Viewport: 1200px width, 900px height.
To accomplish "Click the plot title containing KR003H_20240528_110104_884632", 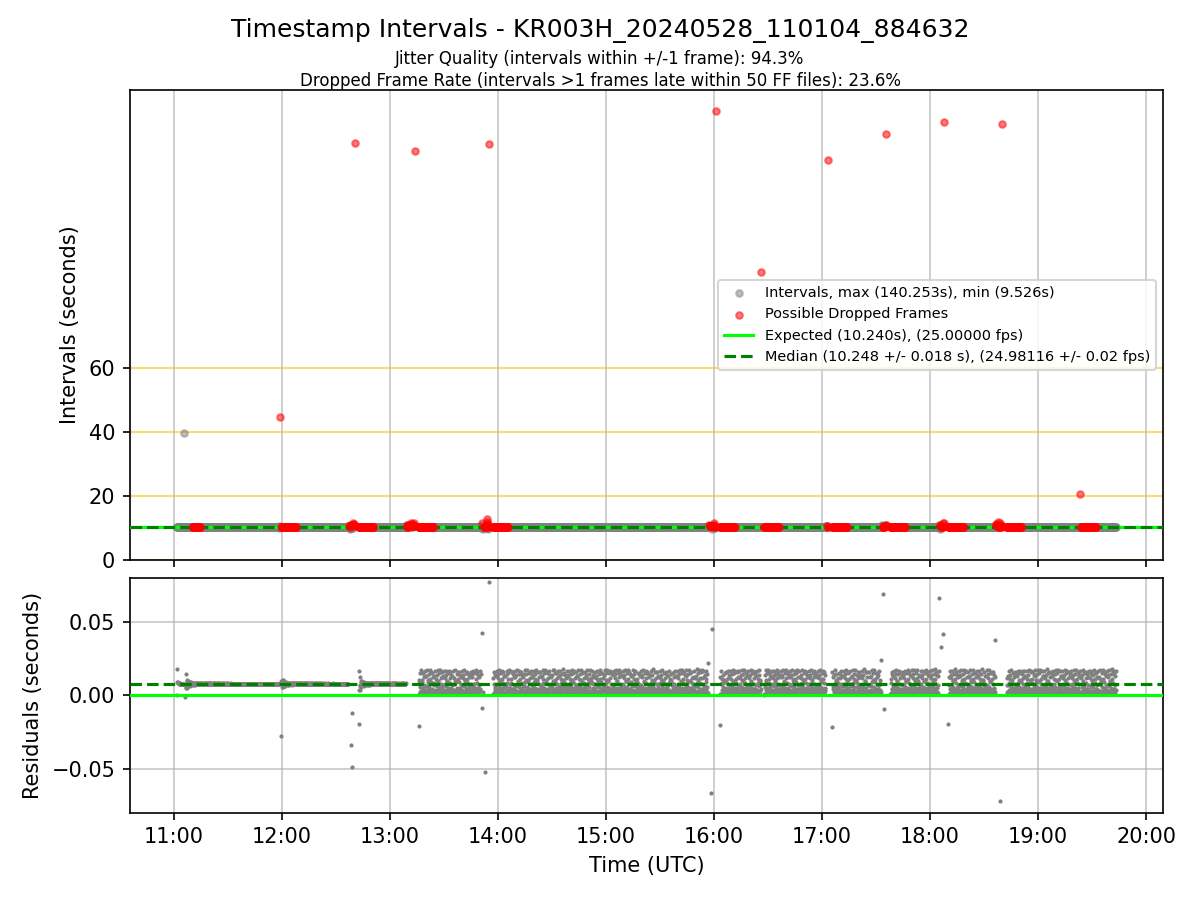I will pos(600,29).
